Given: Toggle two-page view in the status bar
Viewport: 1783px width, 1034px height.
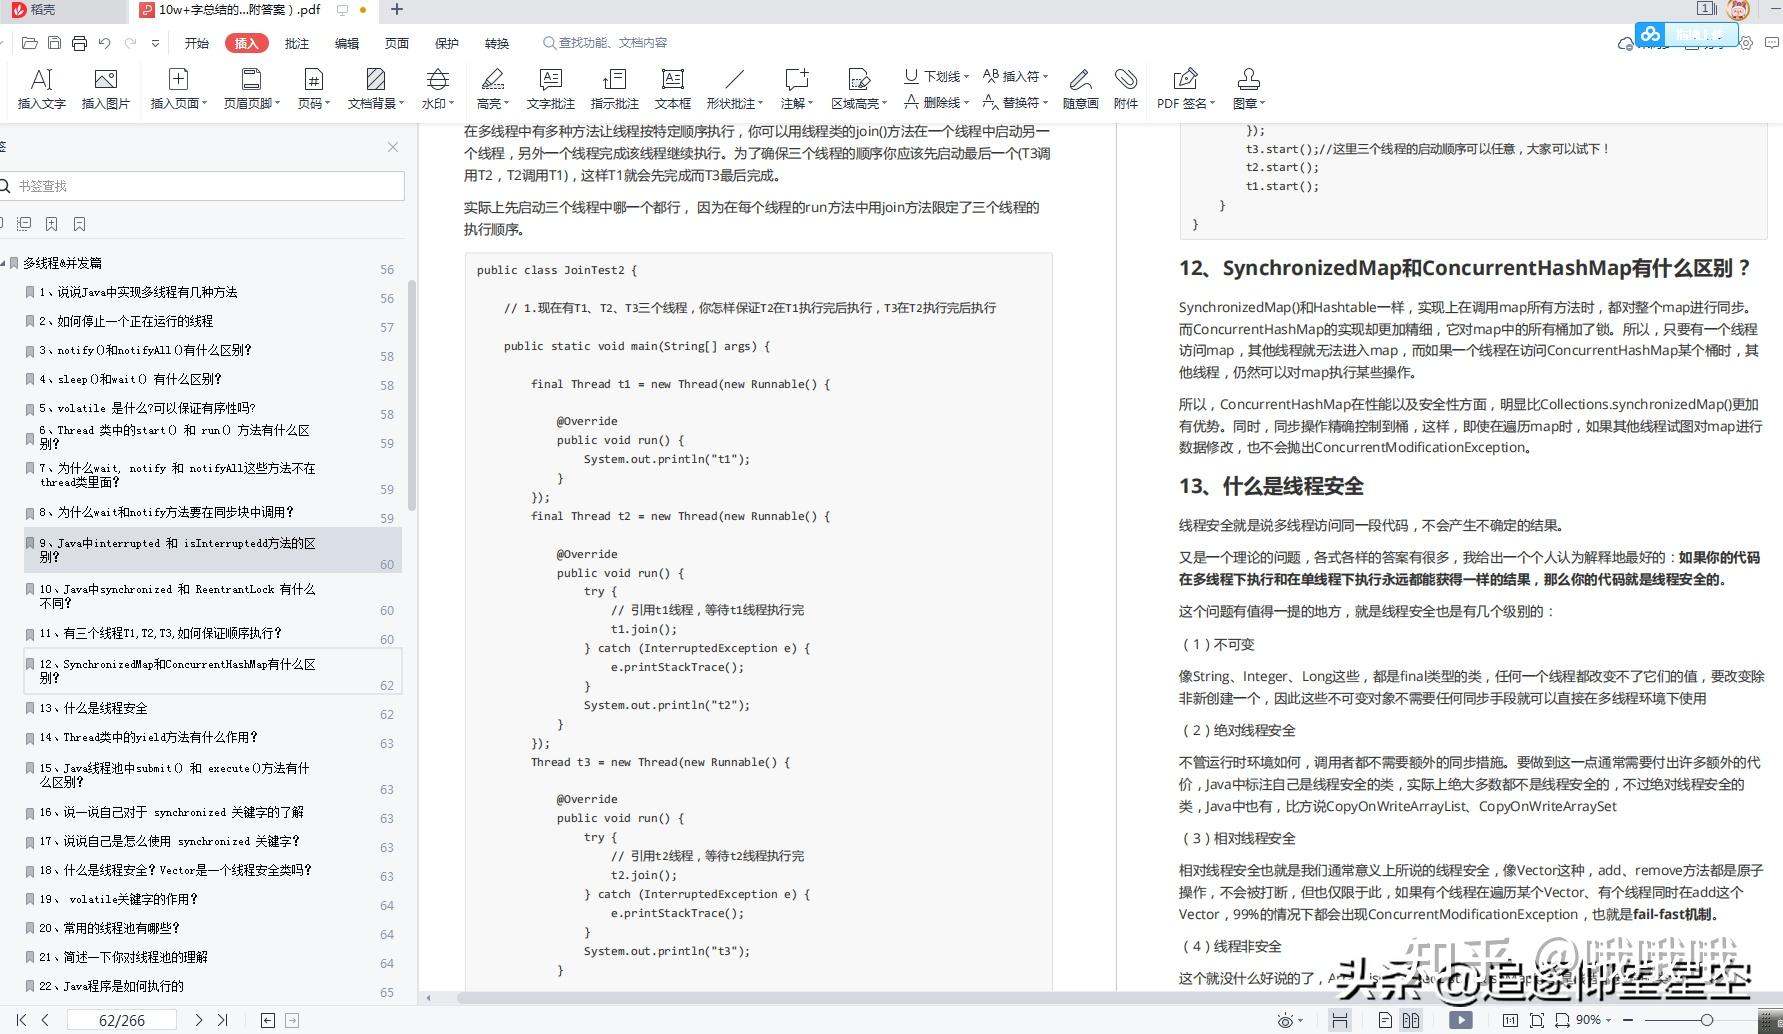Looking at the screenshot, I should [1412, 1019].
